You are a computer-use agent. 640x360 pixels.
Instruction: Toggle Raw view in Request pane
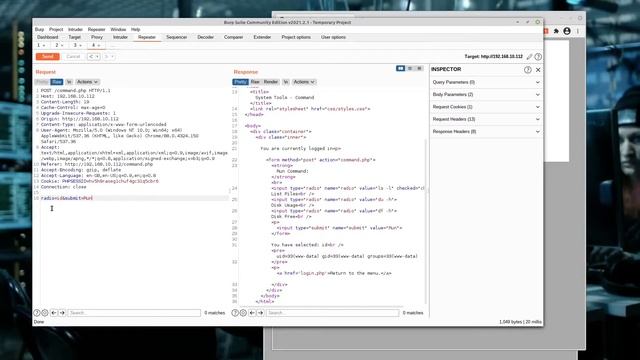pos(57,82)
